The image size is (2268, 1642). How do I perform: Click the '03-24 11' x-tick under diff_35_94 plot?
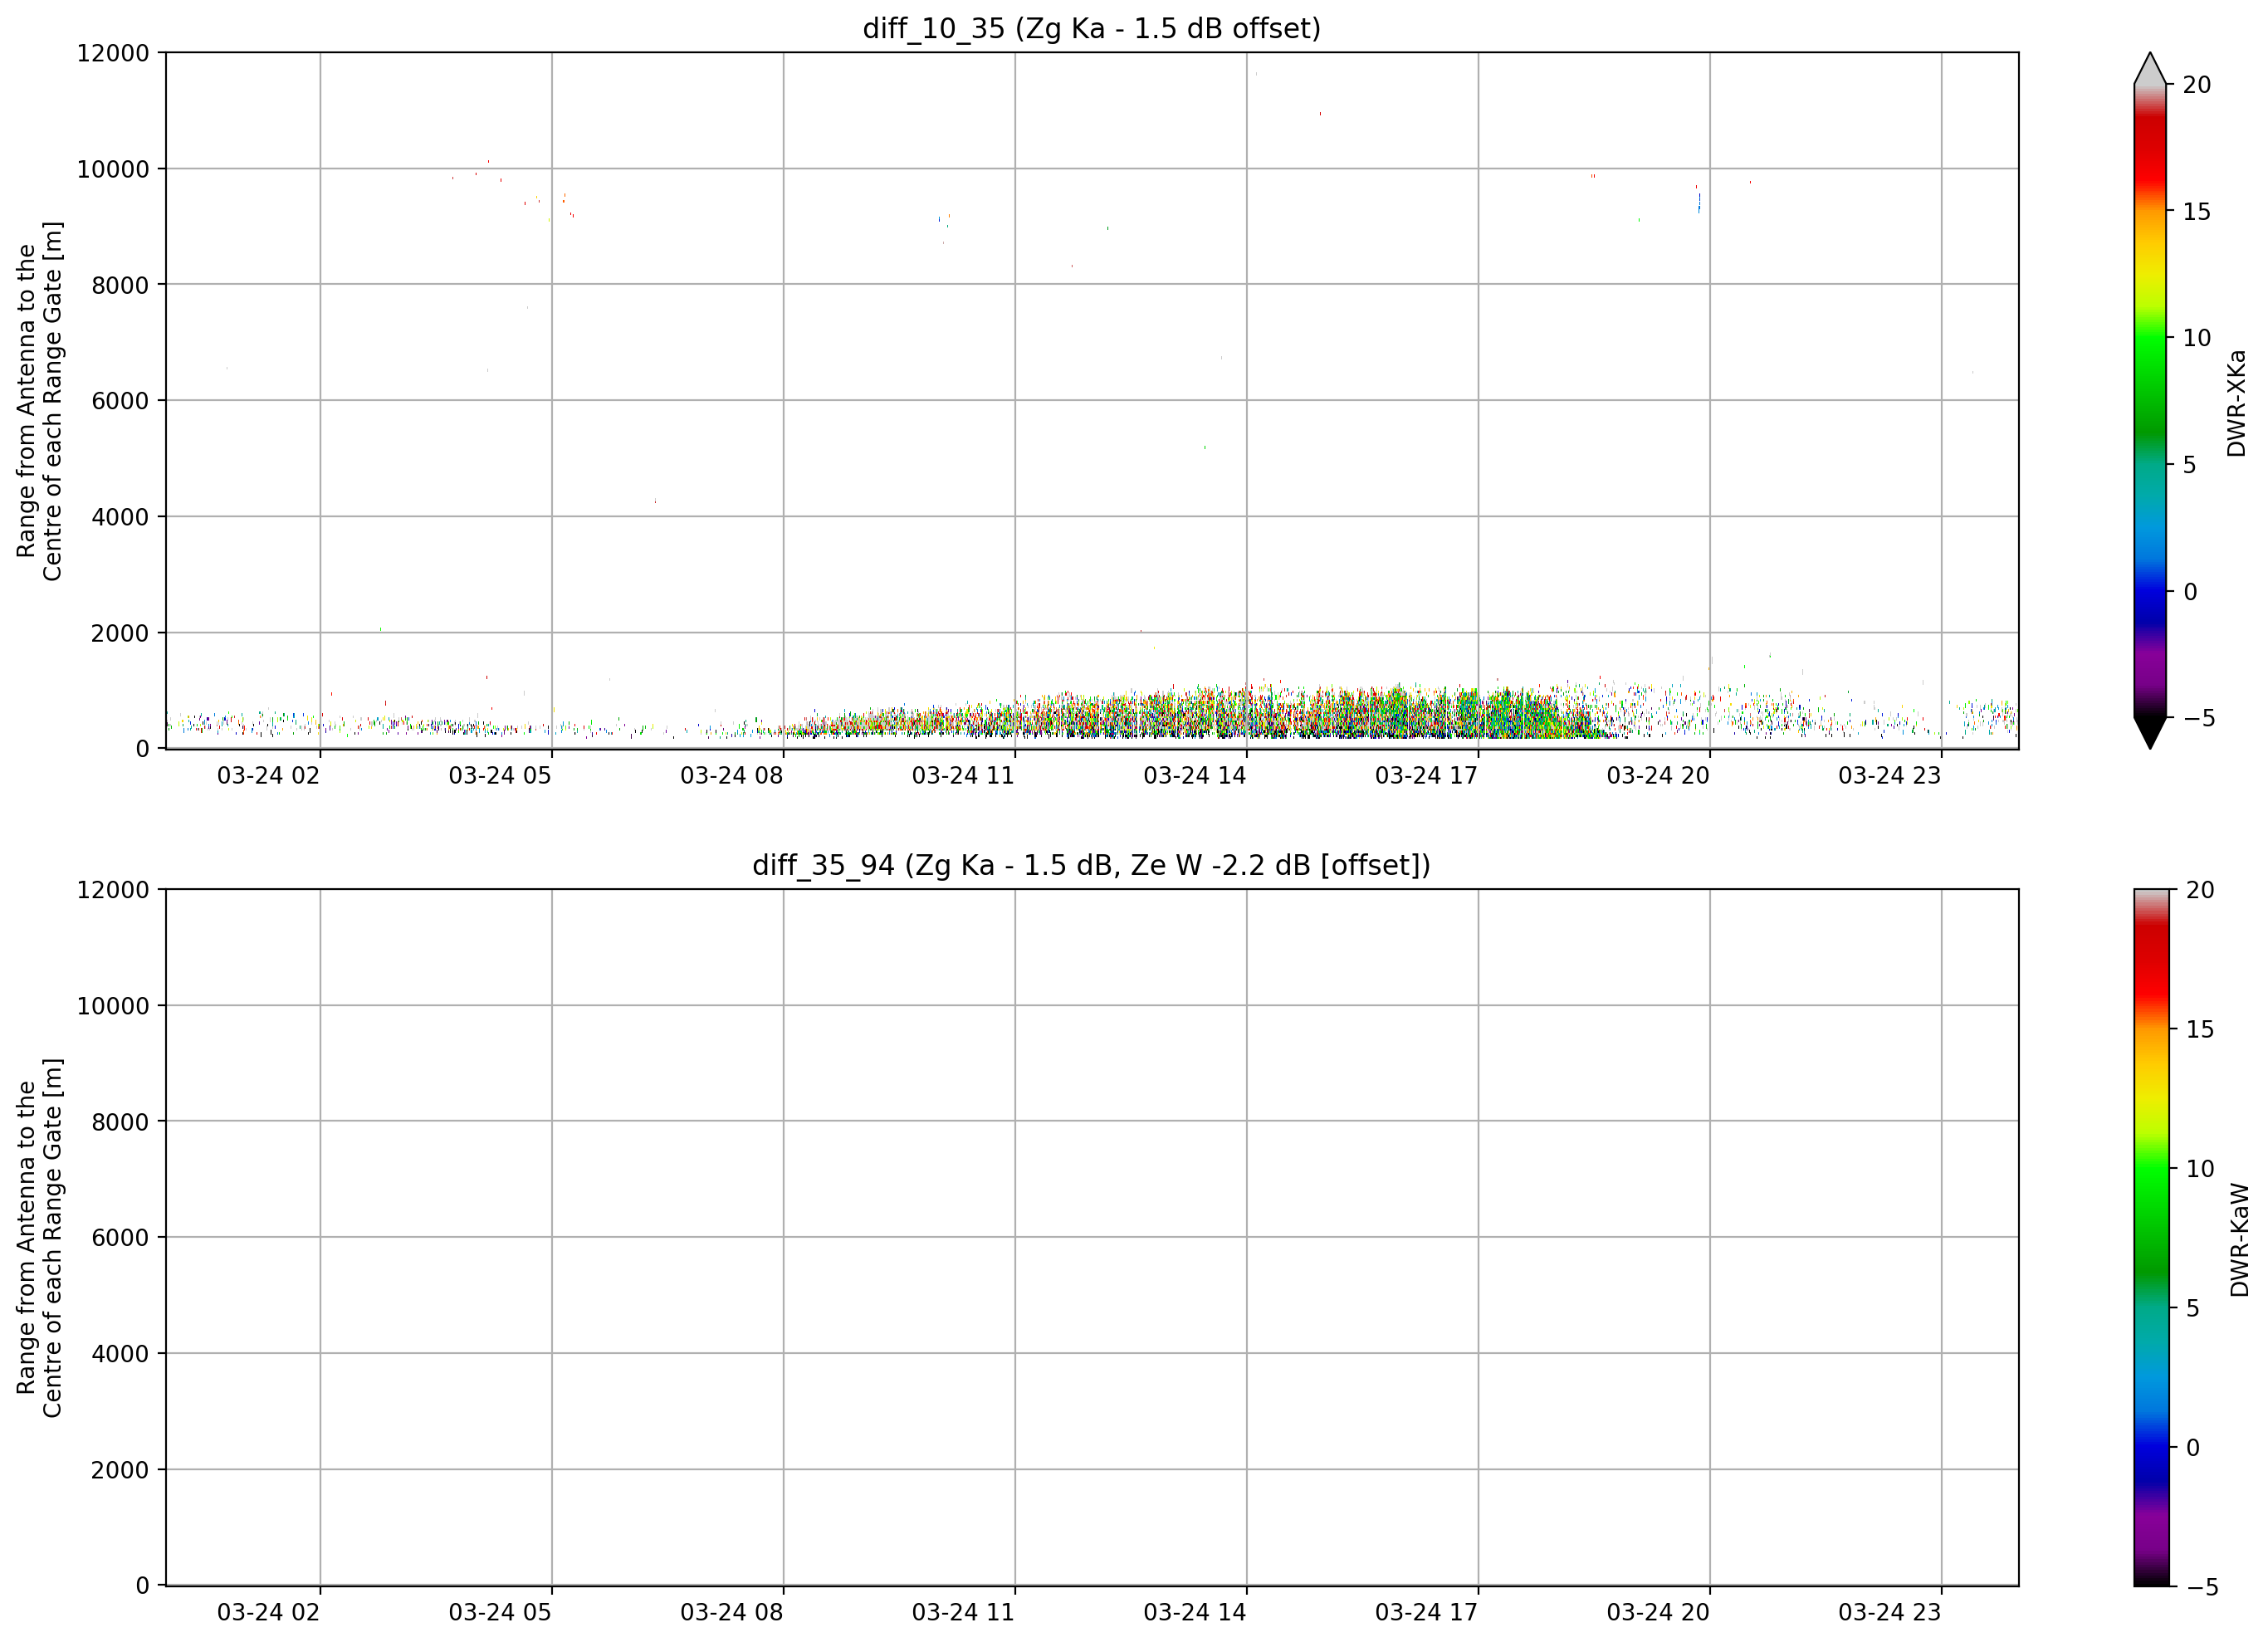click(x=963, y=1612)
